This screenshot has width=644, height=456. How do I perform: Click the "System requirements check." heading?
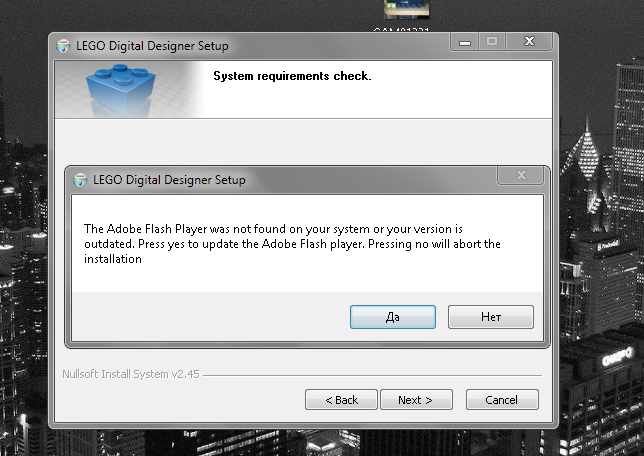pos(292,76)
